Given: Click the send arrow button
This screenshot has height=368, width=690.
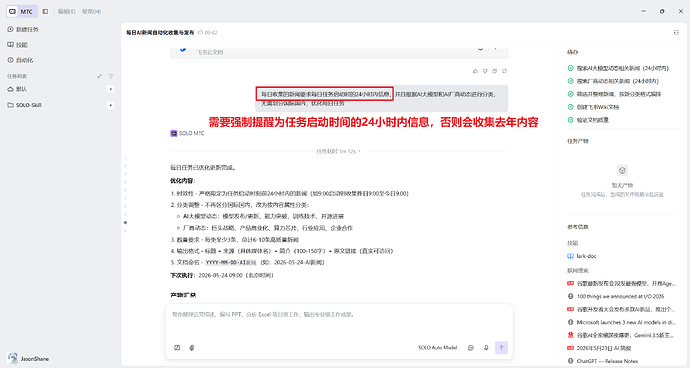Looking at the screenshot, I should pyautogui.click(x=501, y=348).
